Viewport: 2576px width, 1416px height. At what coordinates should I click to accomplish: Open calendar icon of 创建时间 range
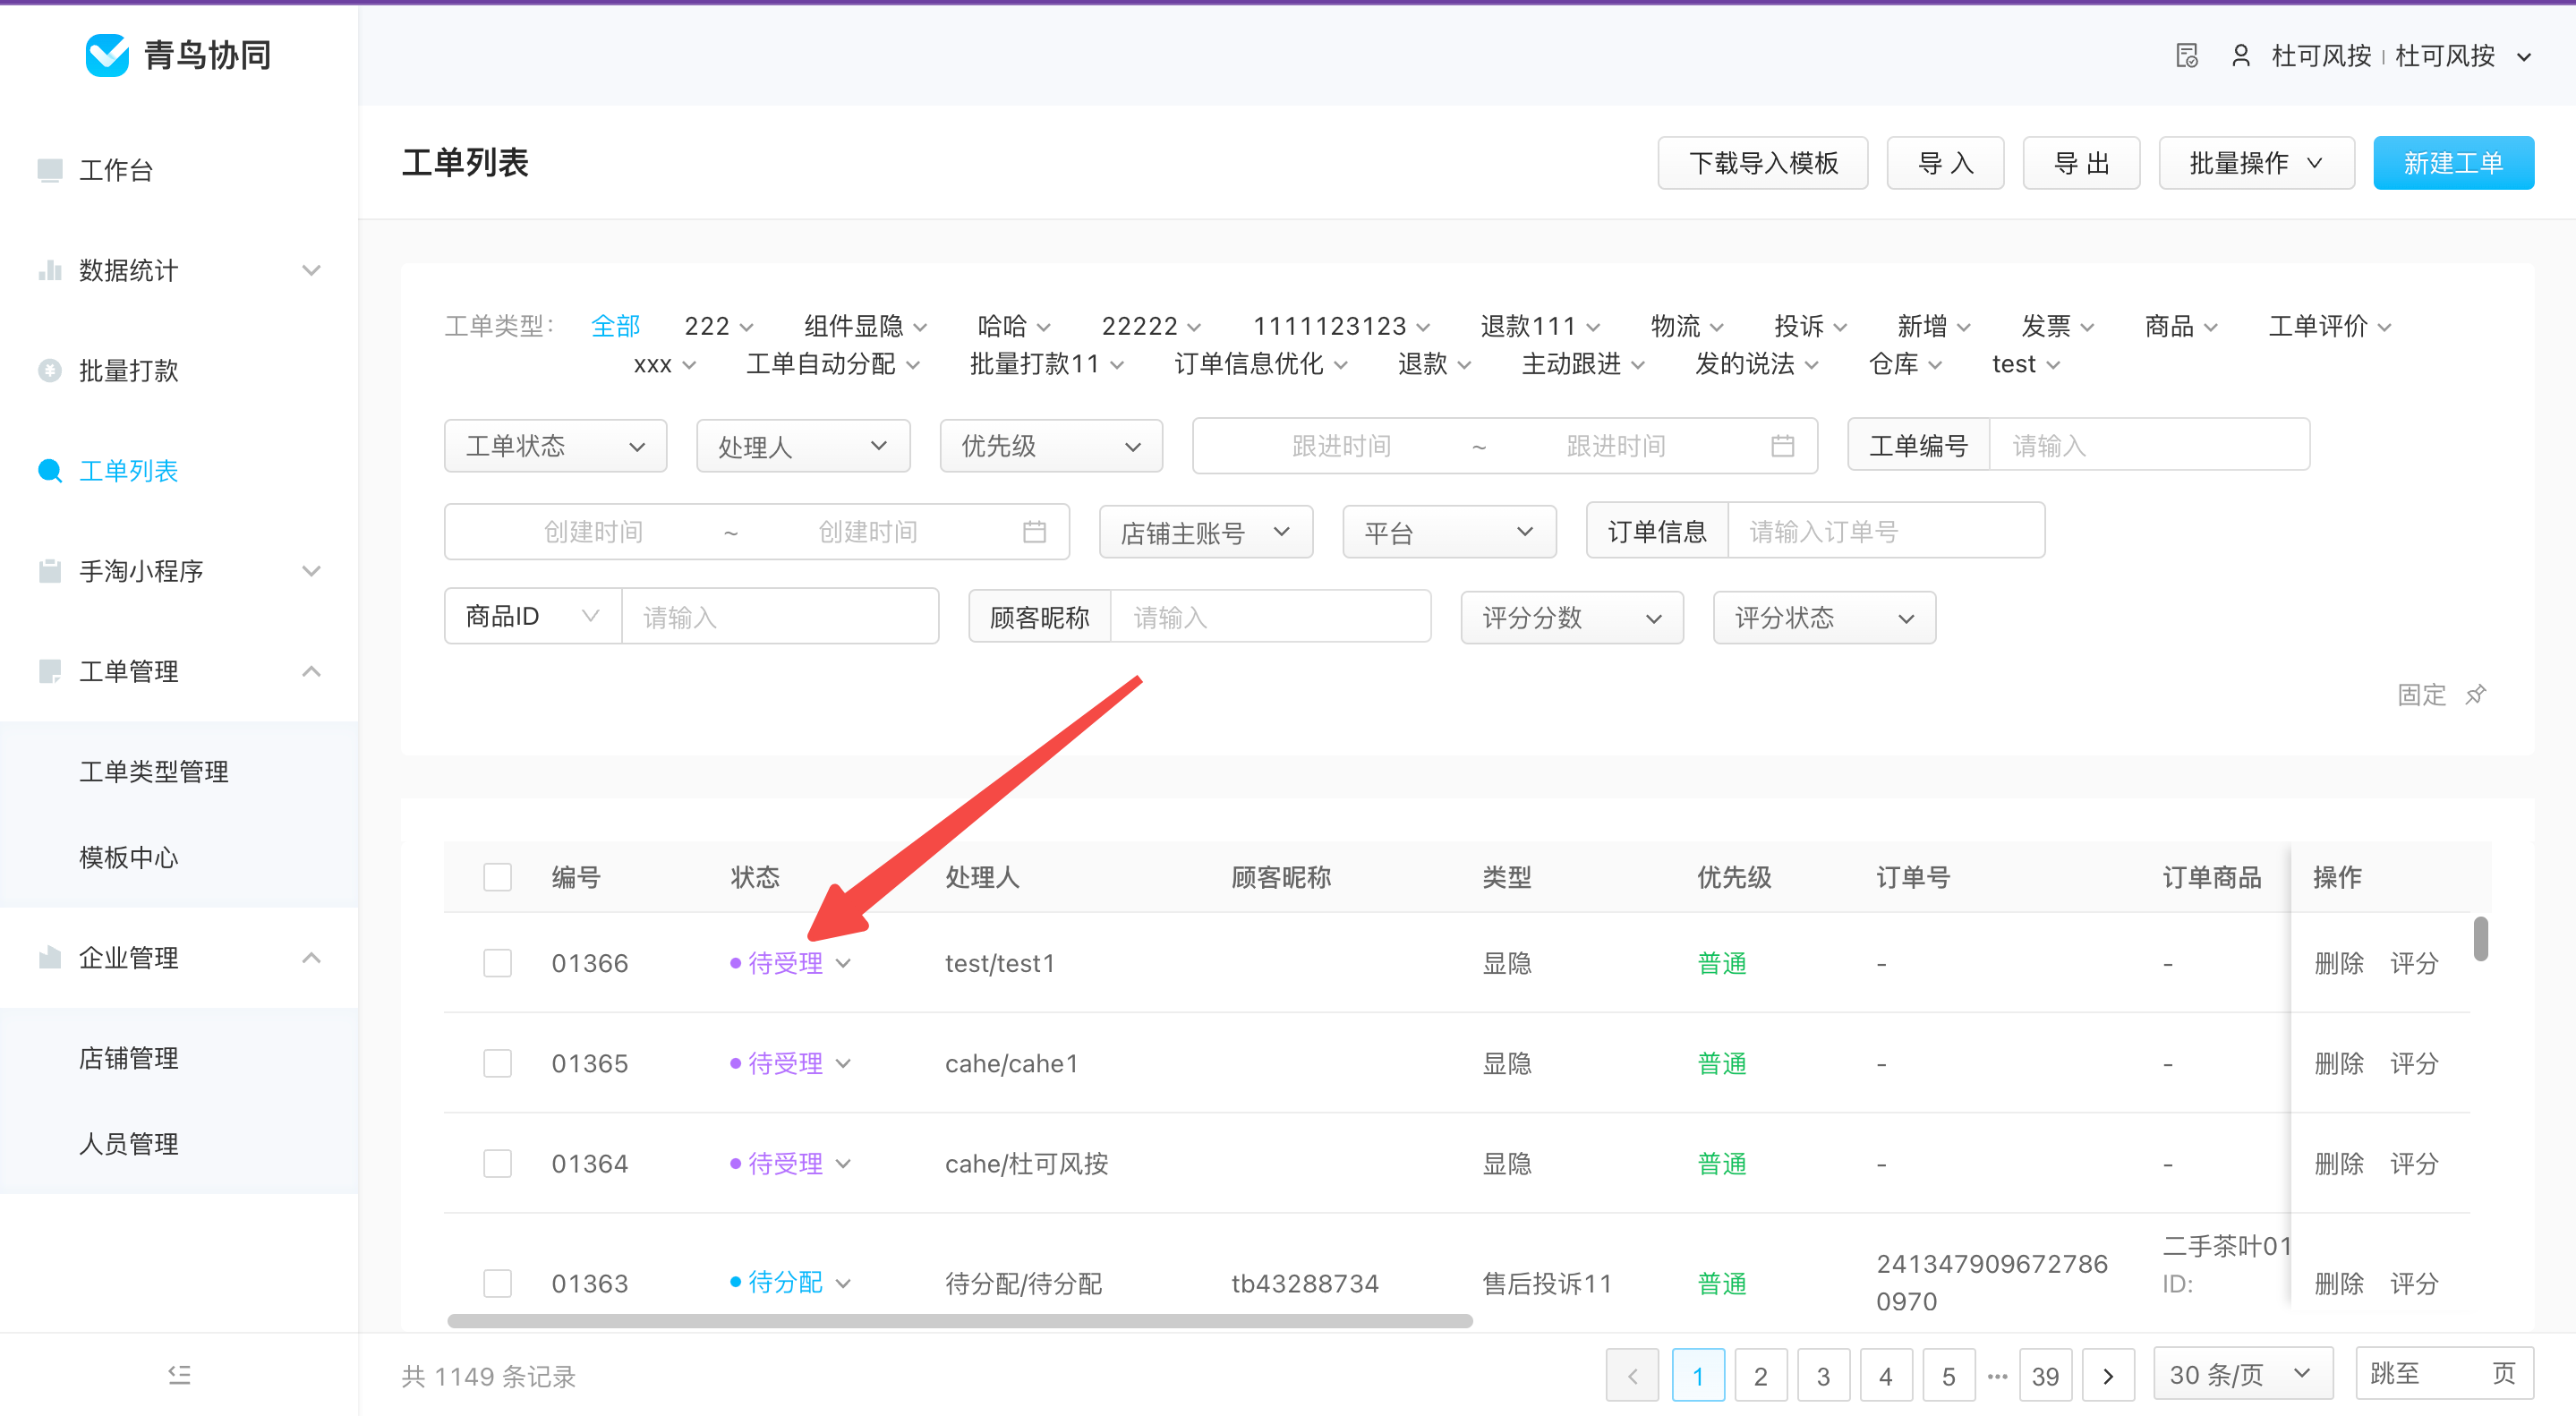(x=1034, y=532)
